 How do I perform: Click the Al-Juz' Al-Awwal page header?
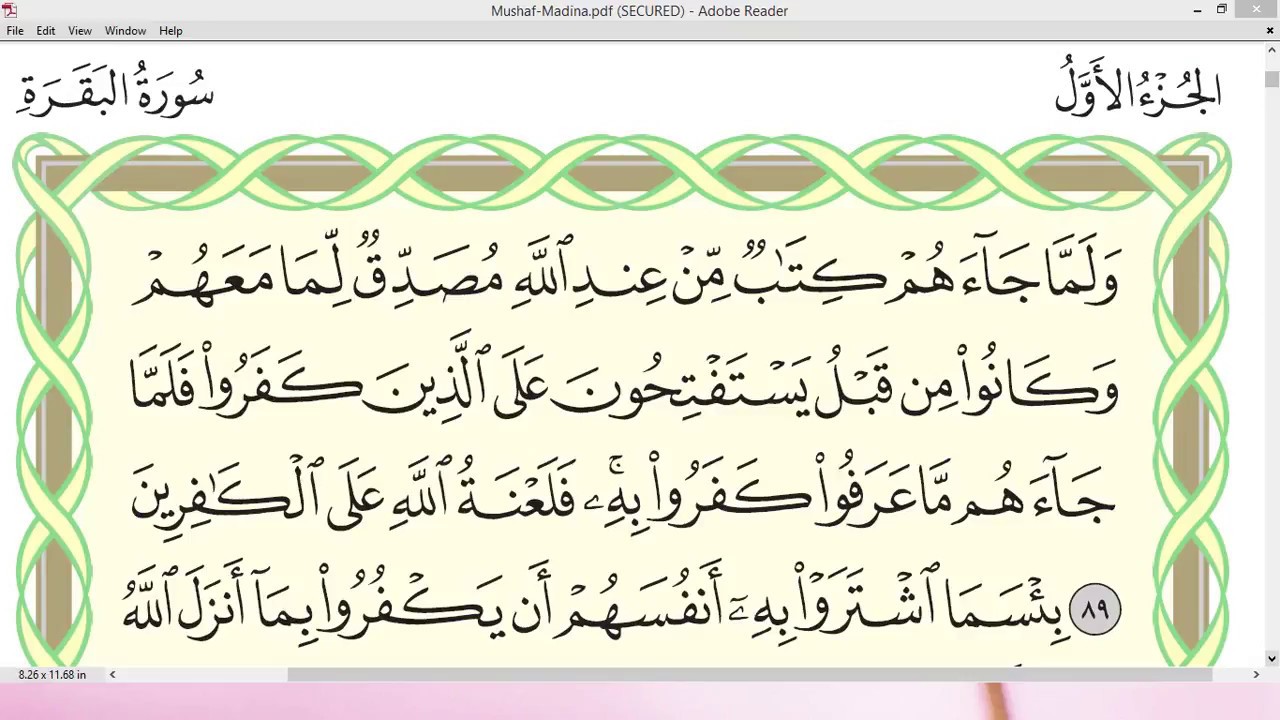click(x=1138, y=87)
